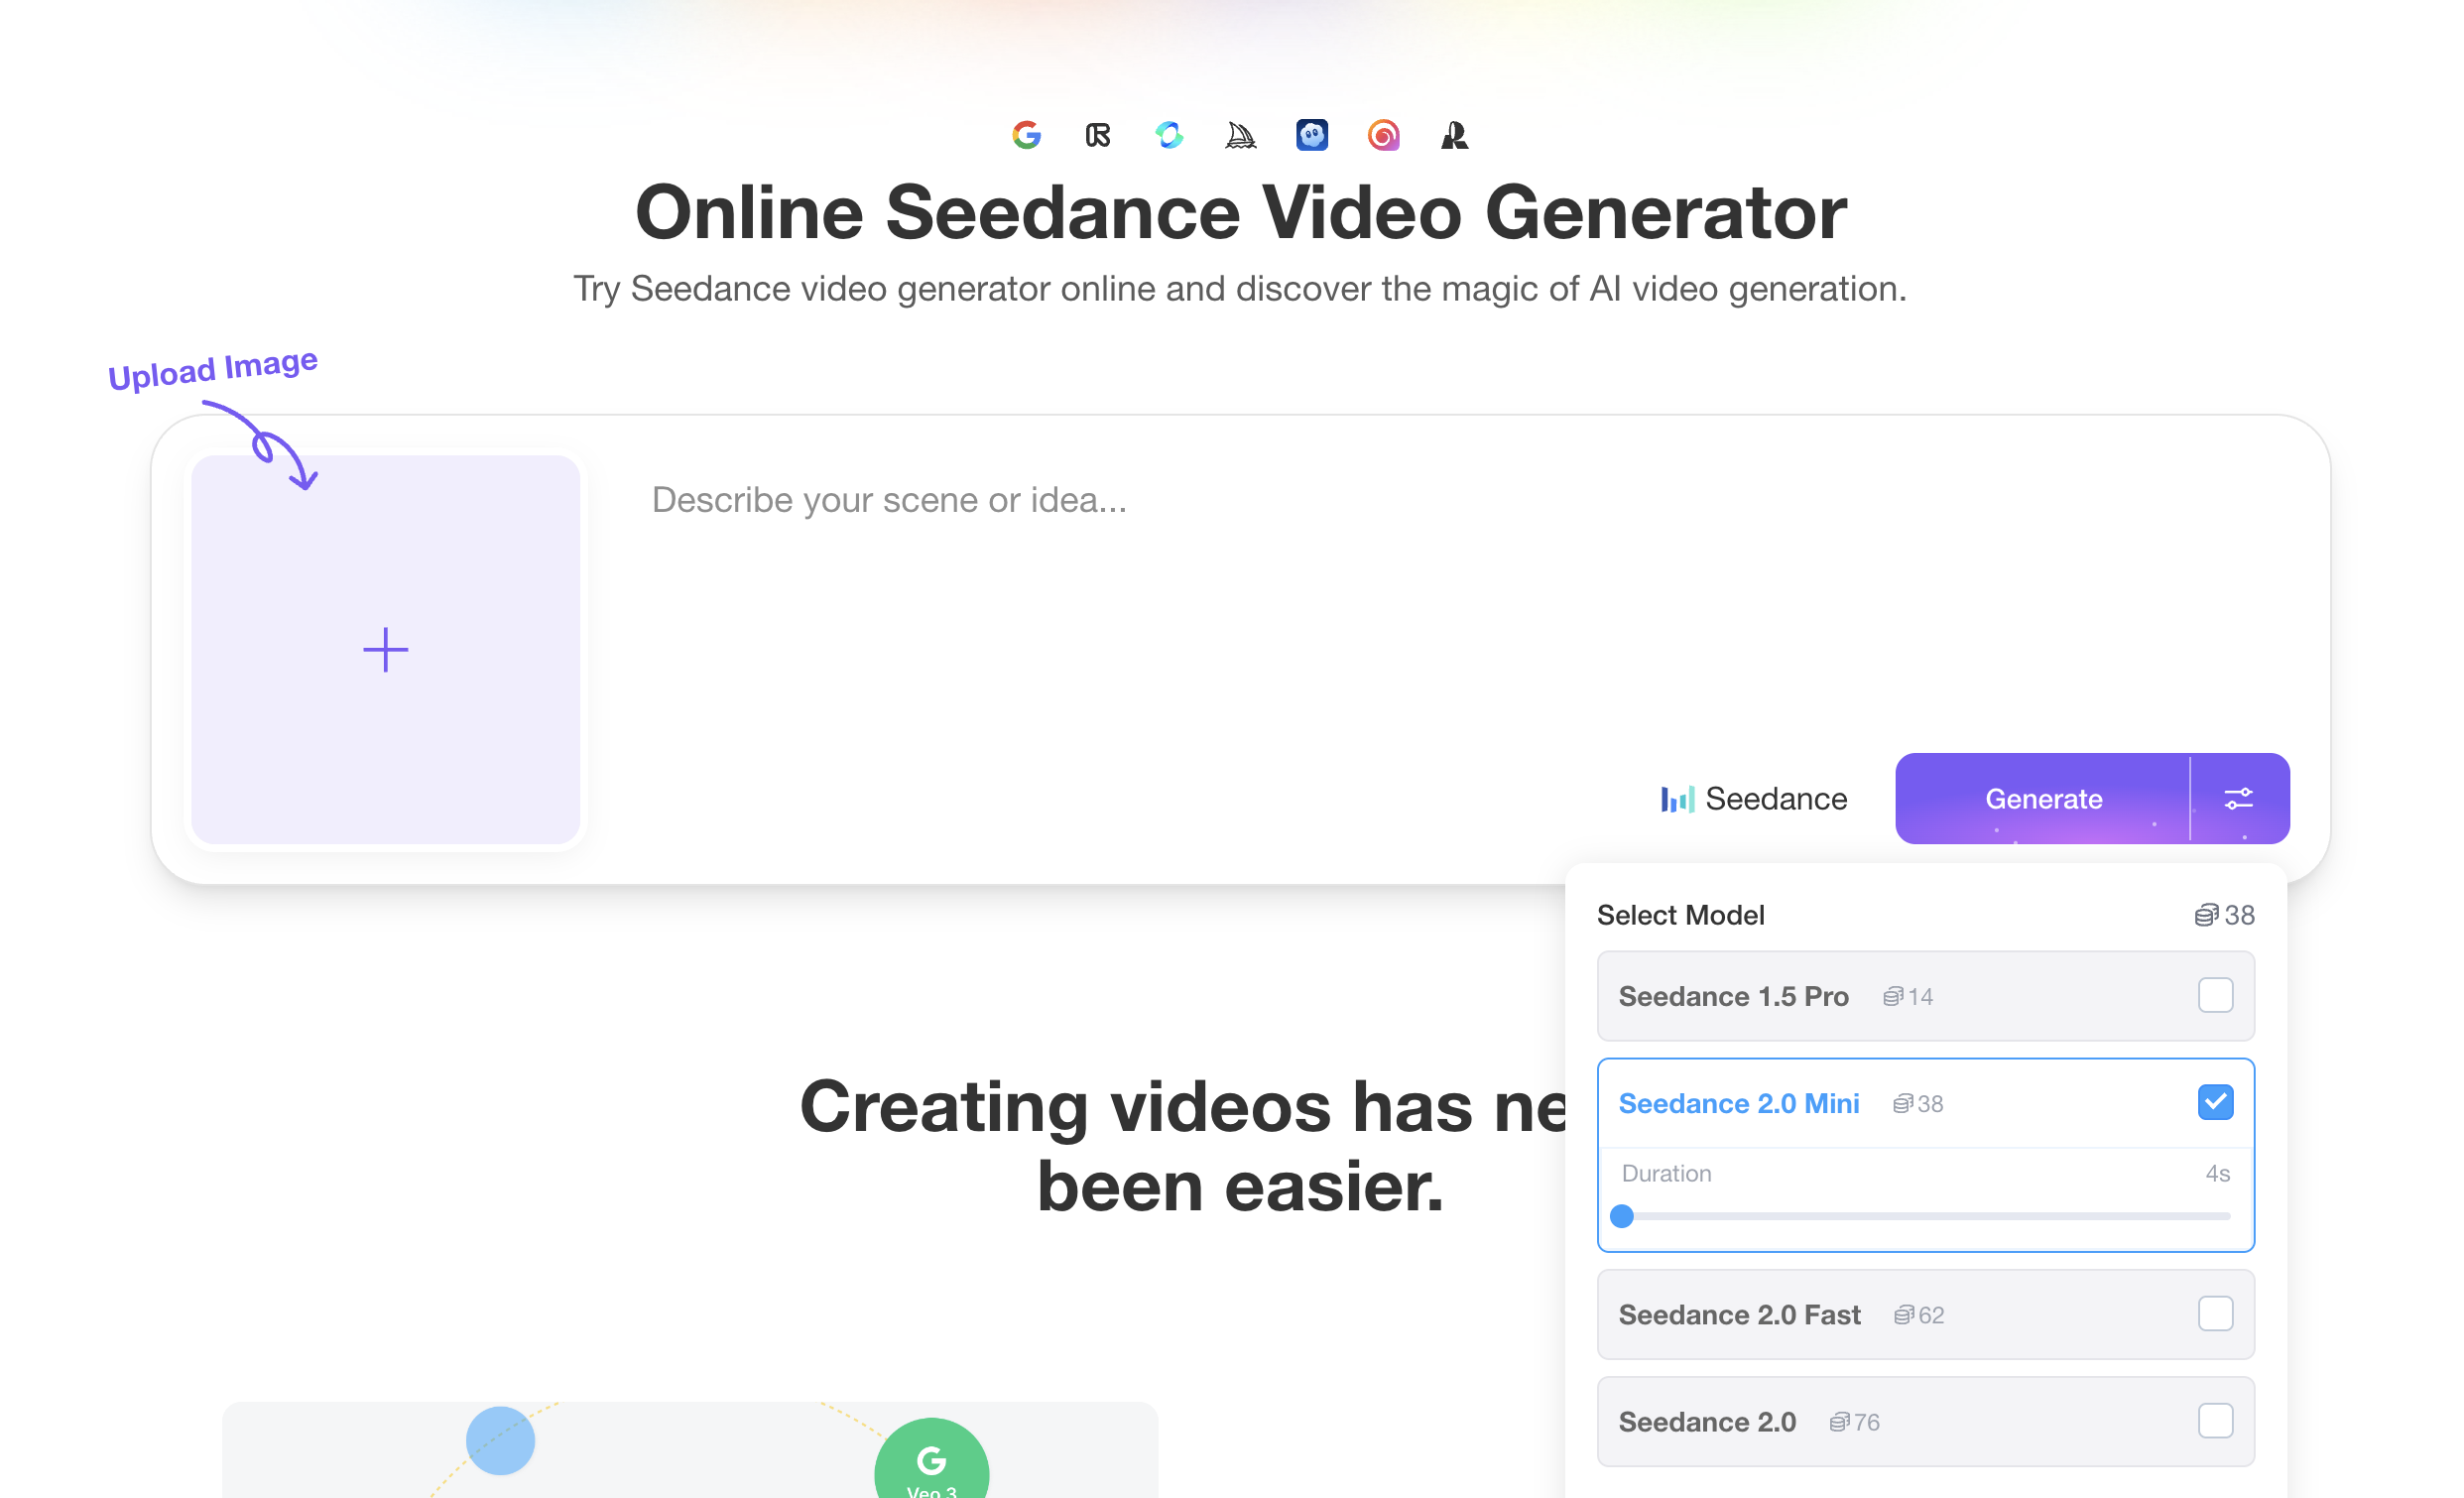Click the "Seedance 1.5 Pro" model name
Viewport: 2464px width, 1498px height.
coord(1733,996)
